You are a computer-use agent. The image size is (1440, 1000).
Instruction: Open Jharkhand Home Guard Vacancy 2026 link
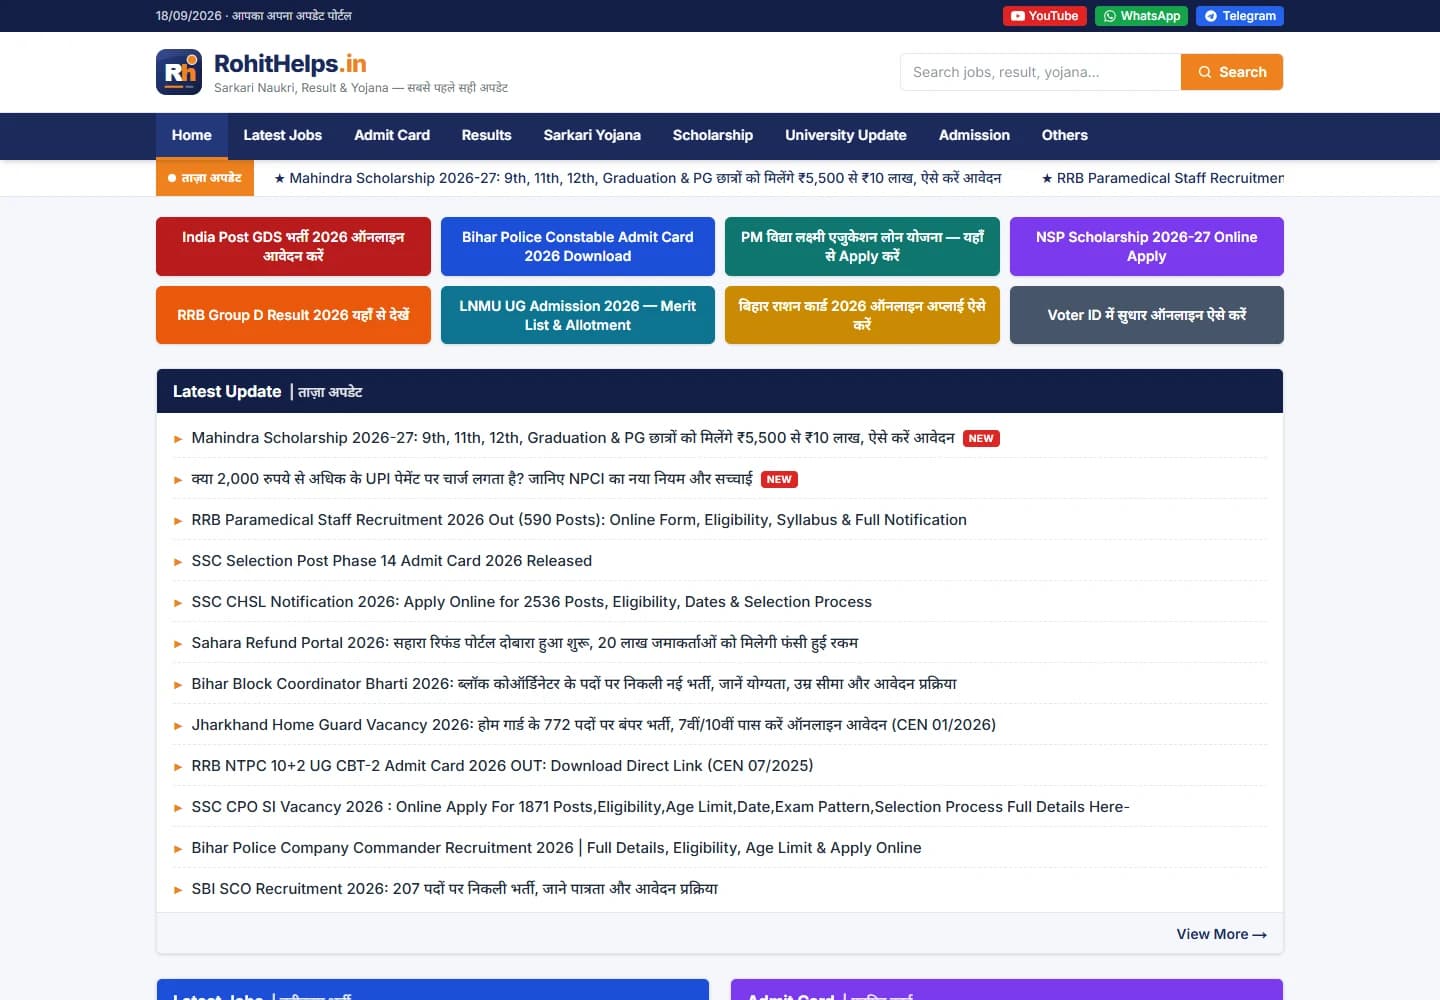tap(594, 725)
